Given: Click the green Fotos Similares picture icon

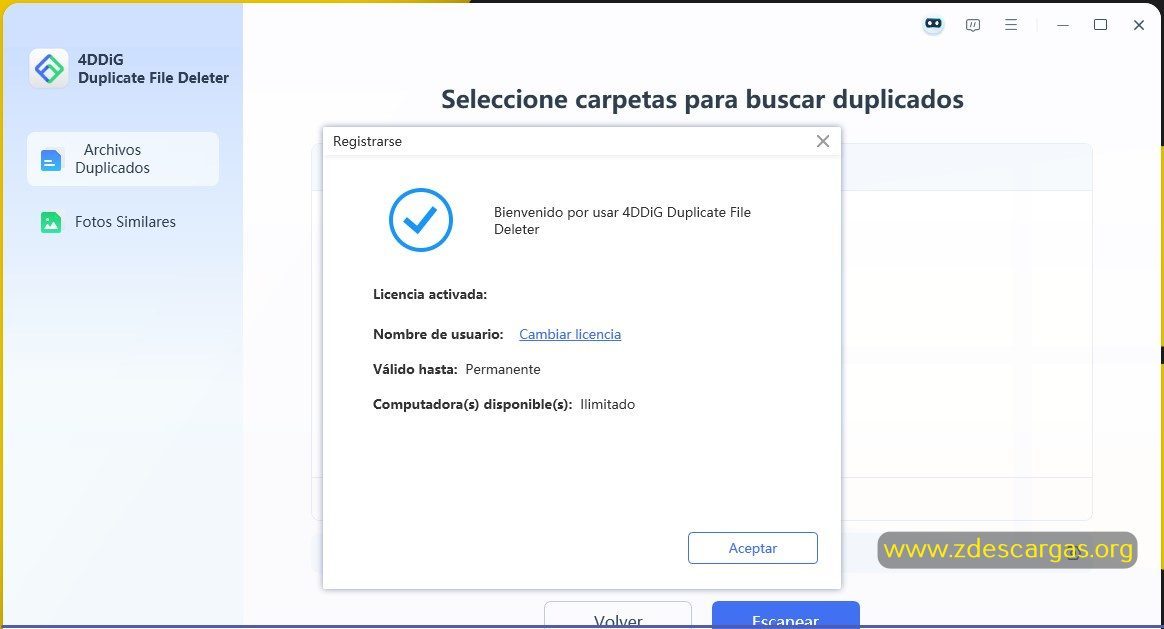Looking at the screenshot, I should 50,222.
